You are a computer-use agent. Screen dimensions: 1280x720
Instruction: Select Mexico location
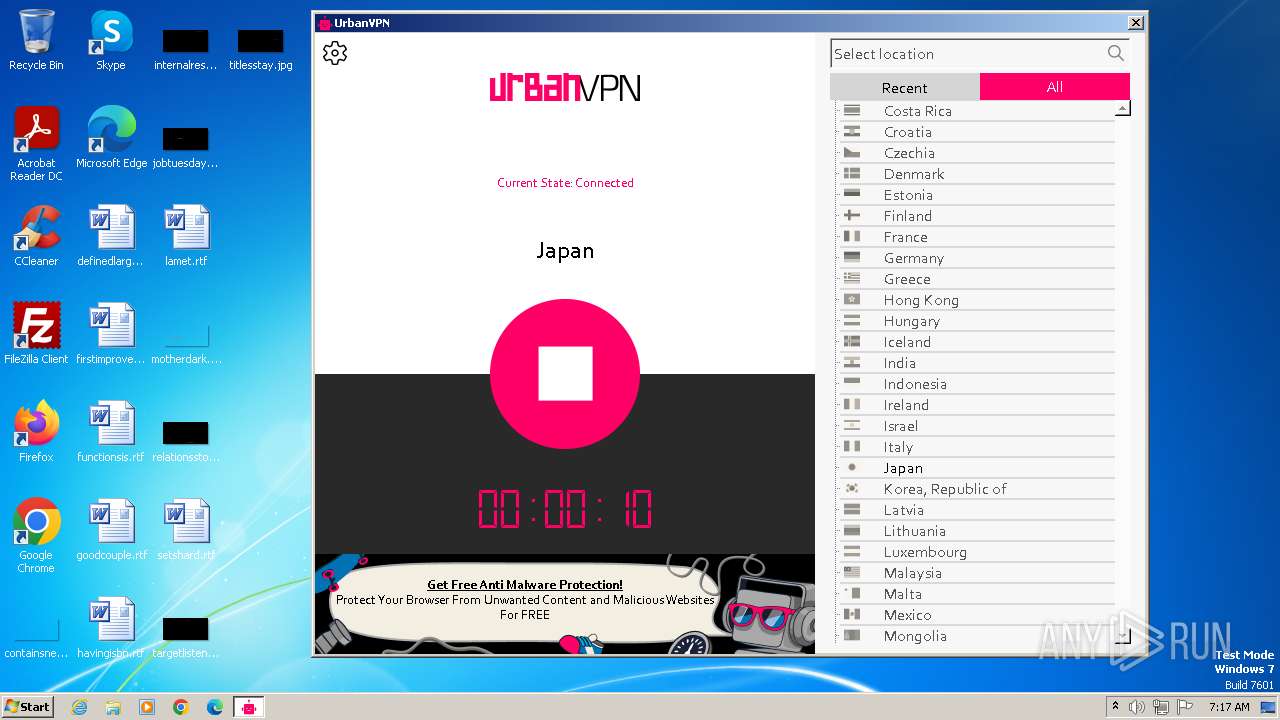(975, 615)
